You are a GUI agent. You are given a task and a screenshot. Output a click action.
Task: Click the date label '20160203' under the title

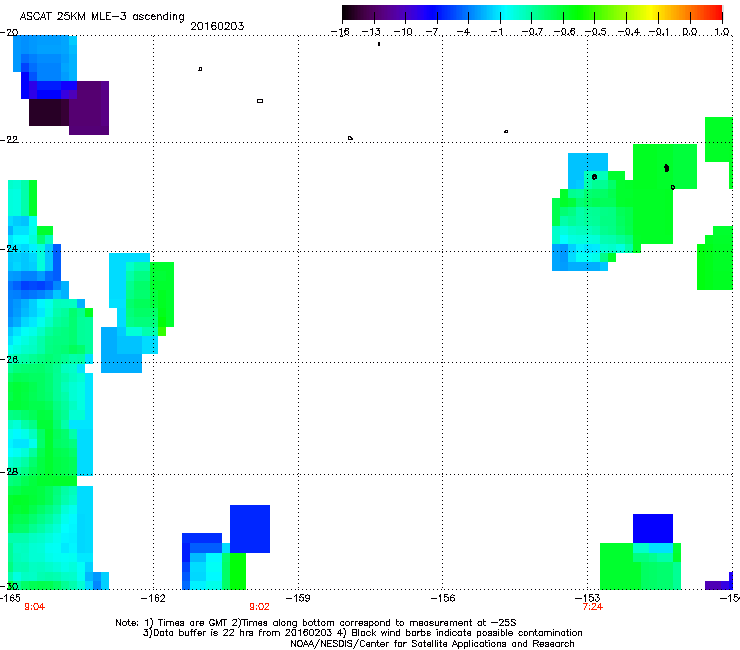[x=217, y=26]
